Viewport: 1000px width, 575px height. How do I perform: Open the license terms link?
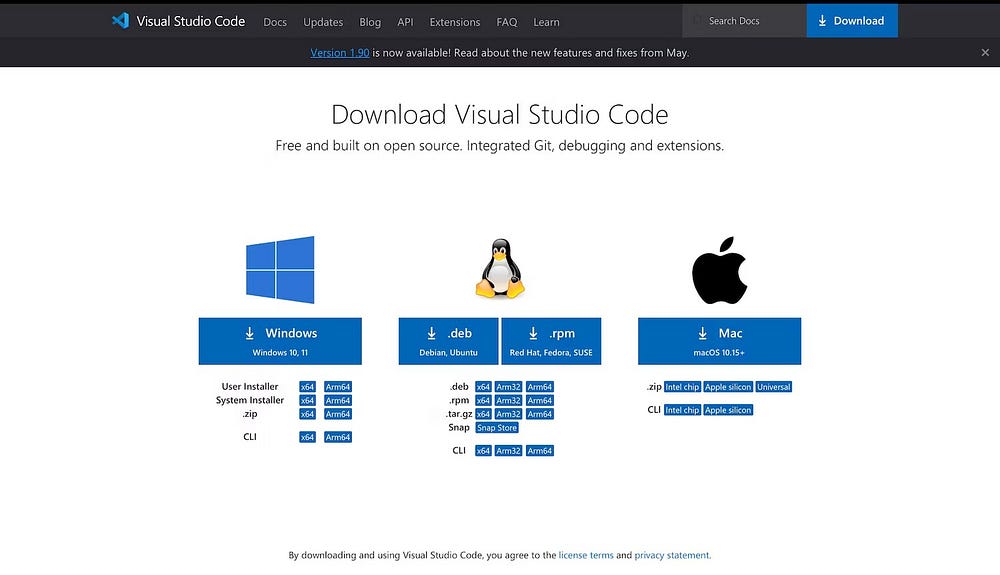(x=586, y=555)
